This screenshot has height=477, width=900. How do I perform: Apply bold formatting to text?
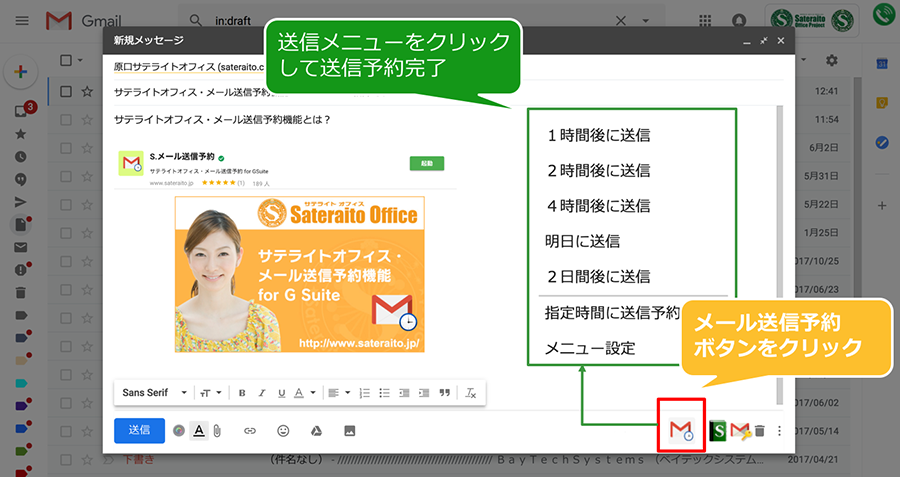[x=242, y=393]
